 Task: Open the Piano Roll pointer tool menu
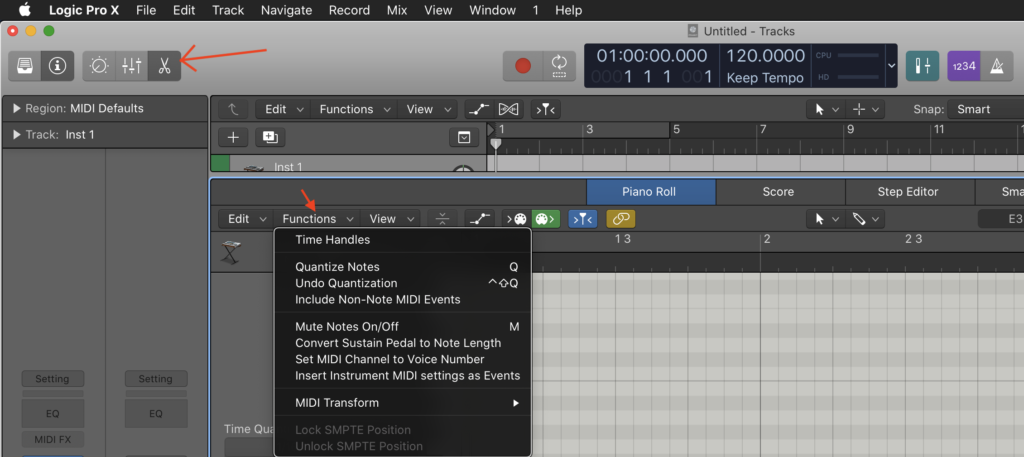[x=825, y=219]
